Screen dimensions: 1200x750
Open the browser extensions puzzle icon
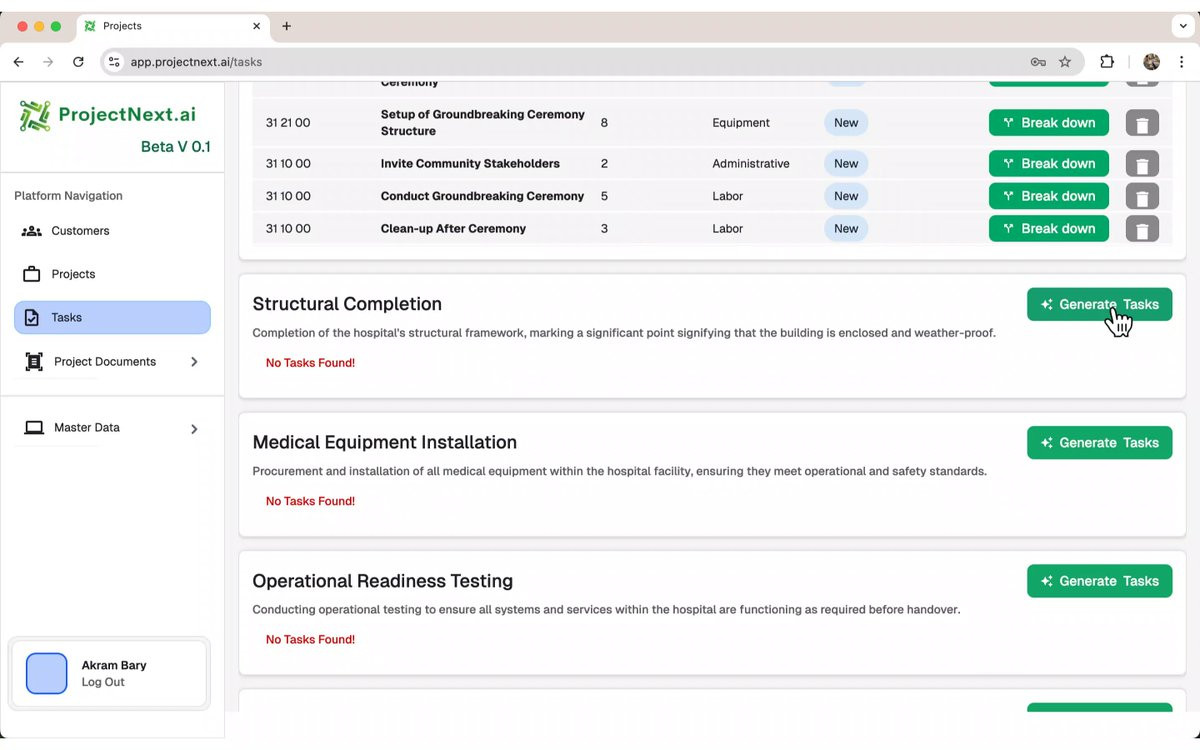click(1107, 62)
